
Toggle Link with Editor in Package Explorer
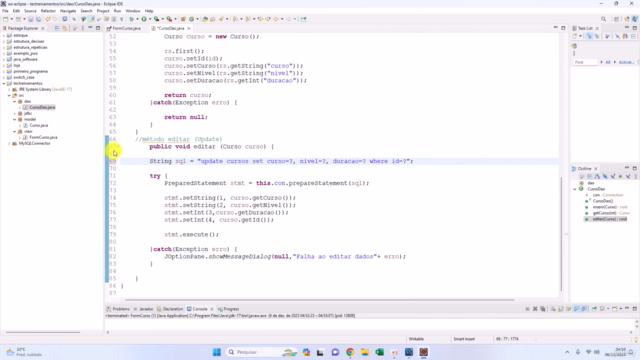tap(64, 28)
